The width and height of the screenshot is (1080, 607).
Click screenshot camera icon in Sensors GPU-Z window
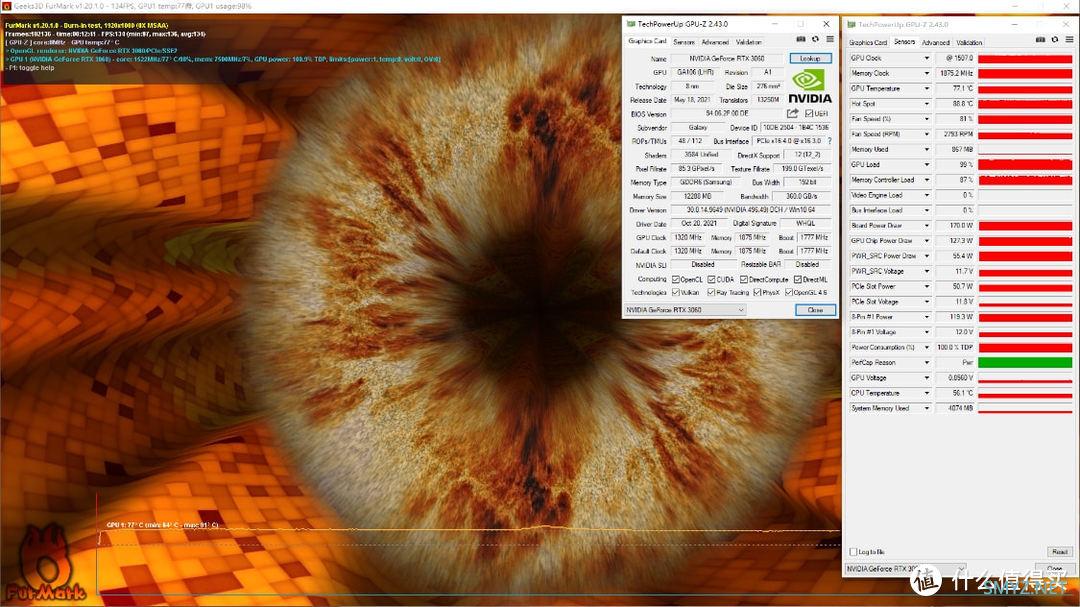pyautogui.click(x=1040, y=40)
